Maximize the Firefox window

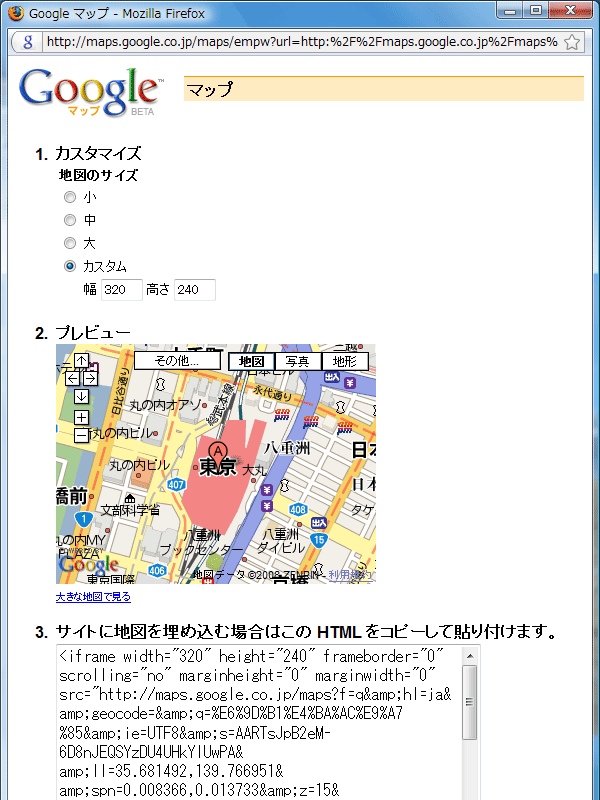coord(535,10)
